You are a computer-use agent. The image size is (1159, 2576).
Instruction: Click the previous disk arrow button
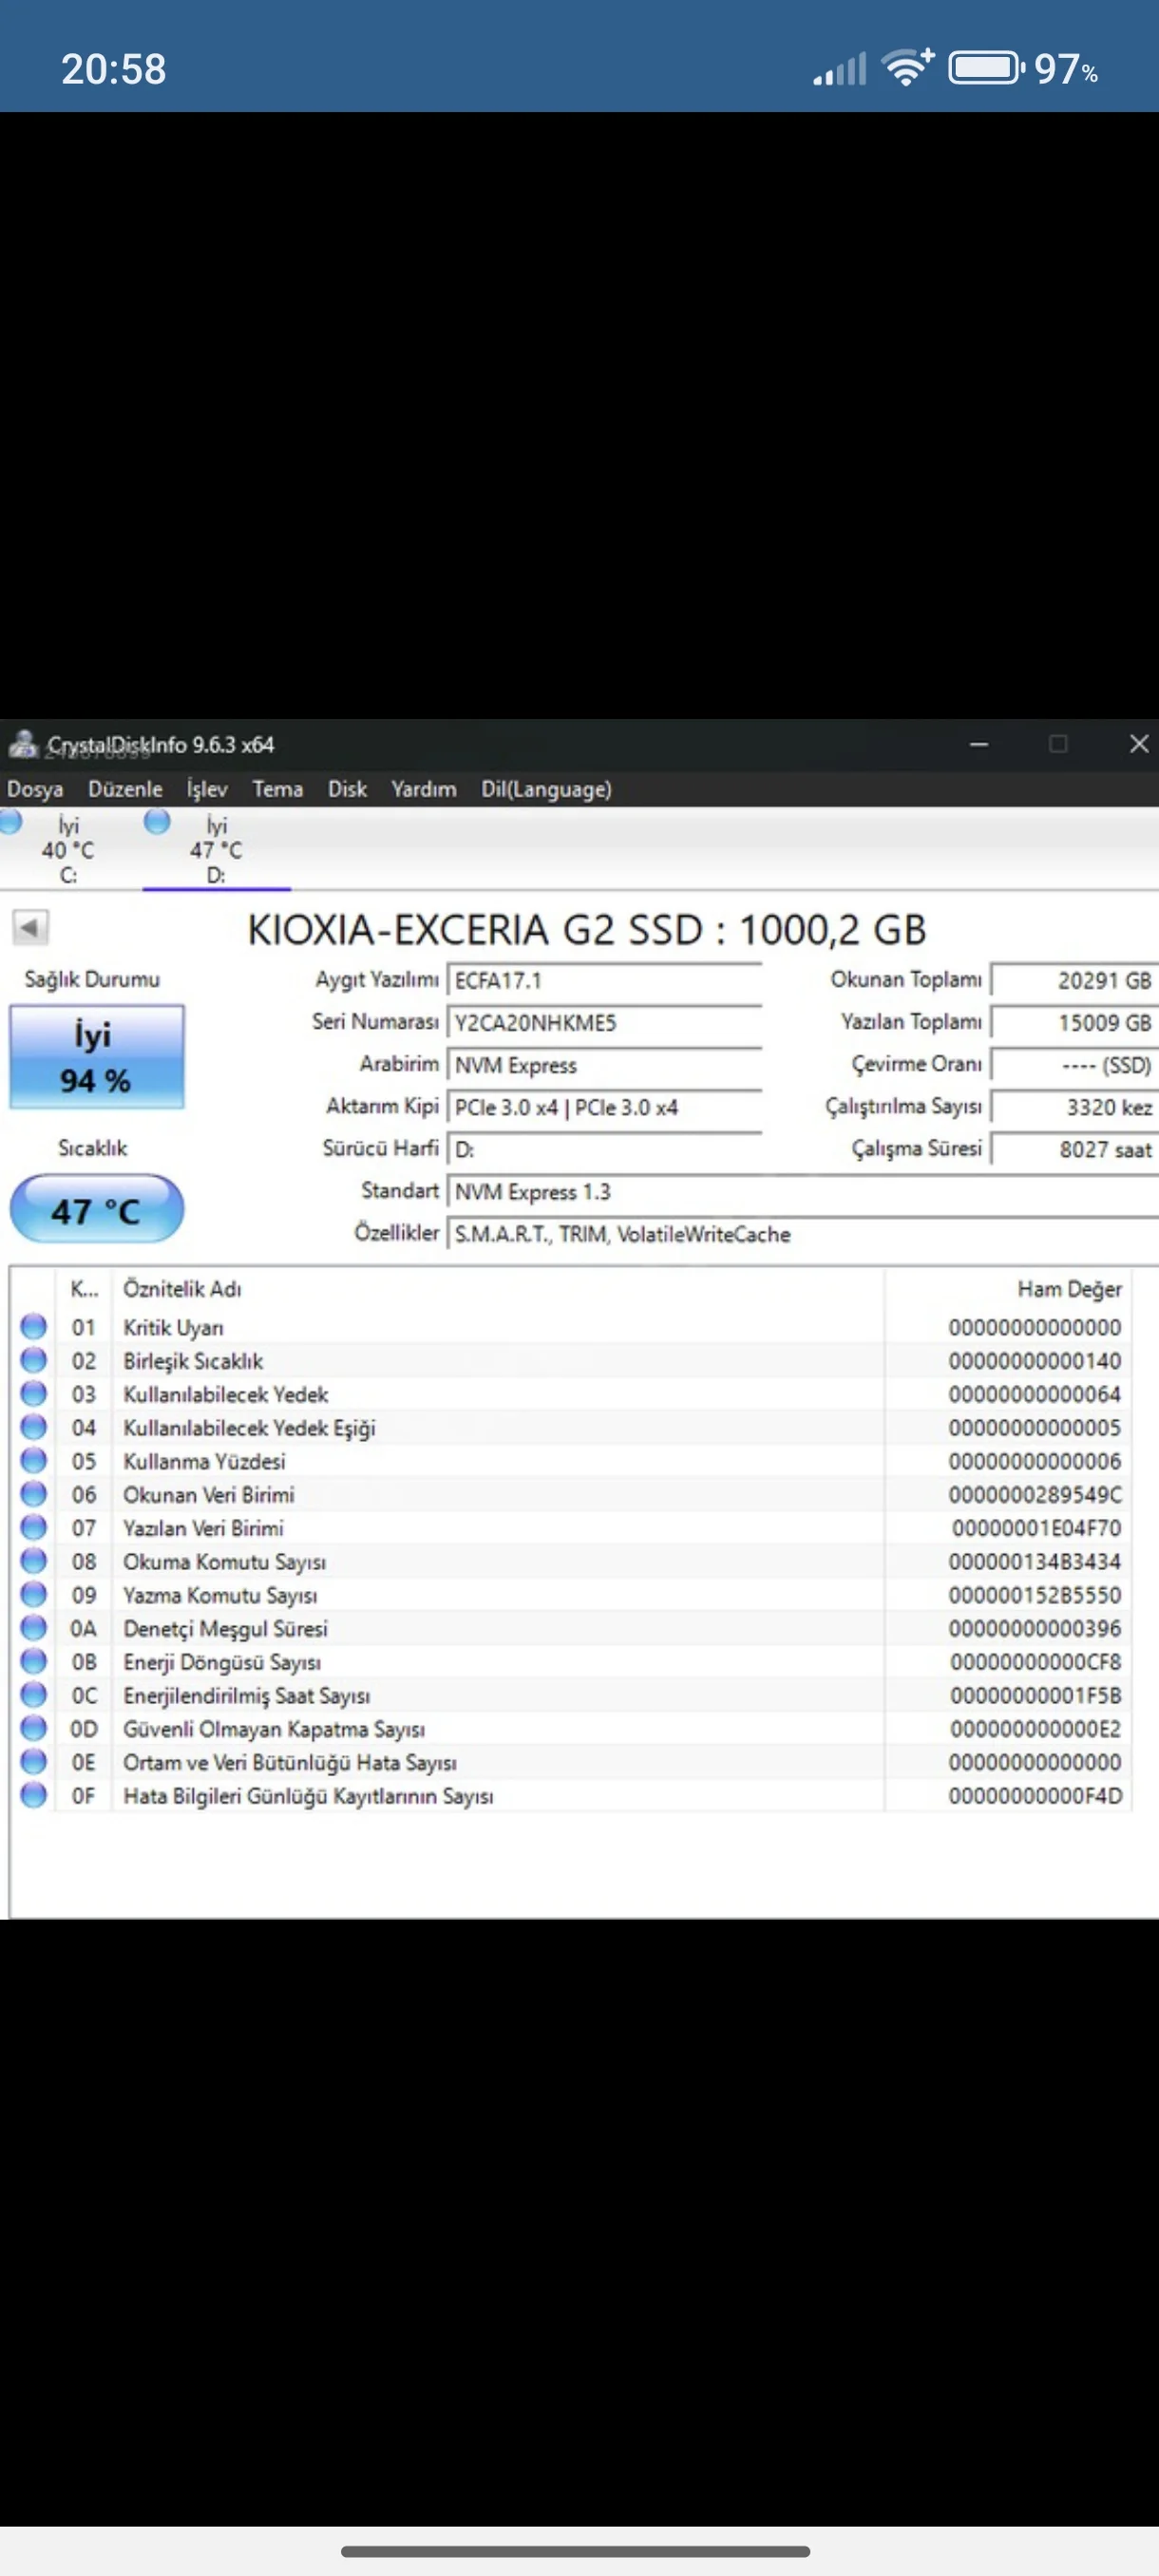[30, 927]
